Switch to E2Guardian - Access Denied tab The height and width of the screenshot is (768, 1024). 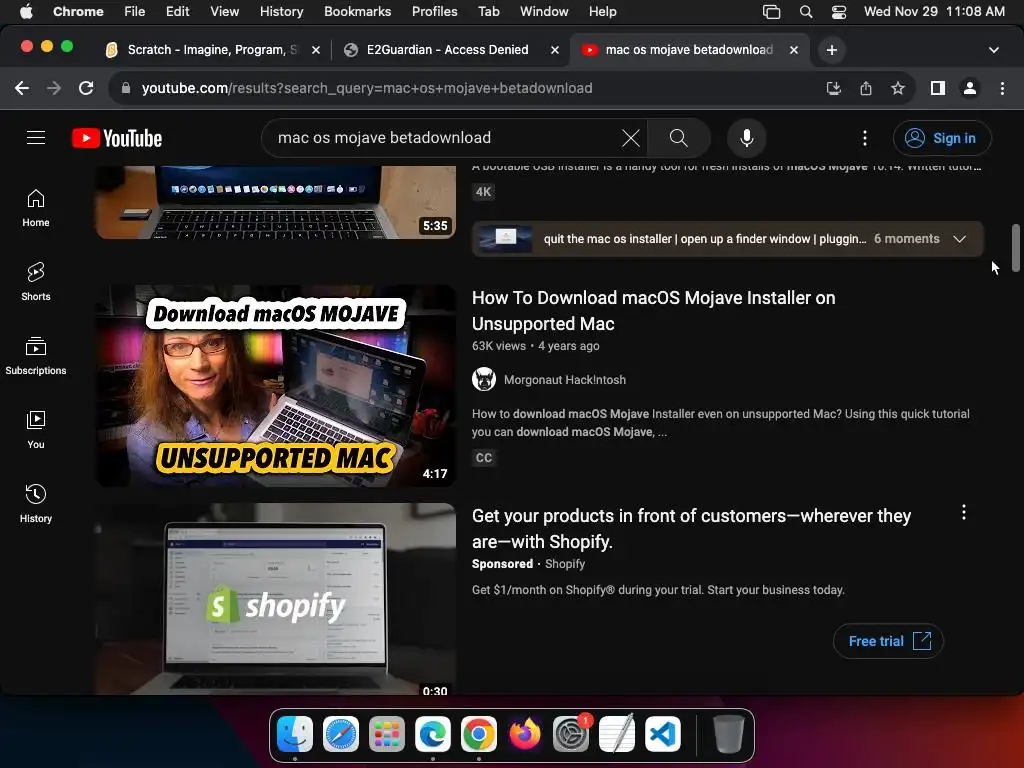pyautogui.click(x=447, y=50)
